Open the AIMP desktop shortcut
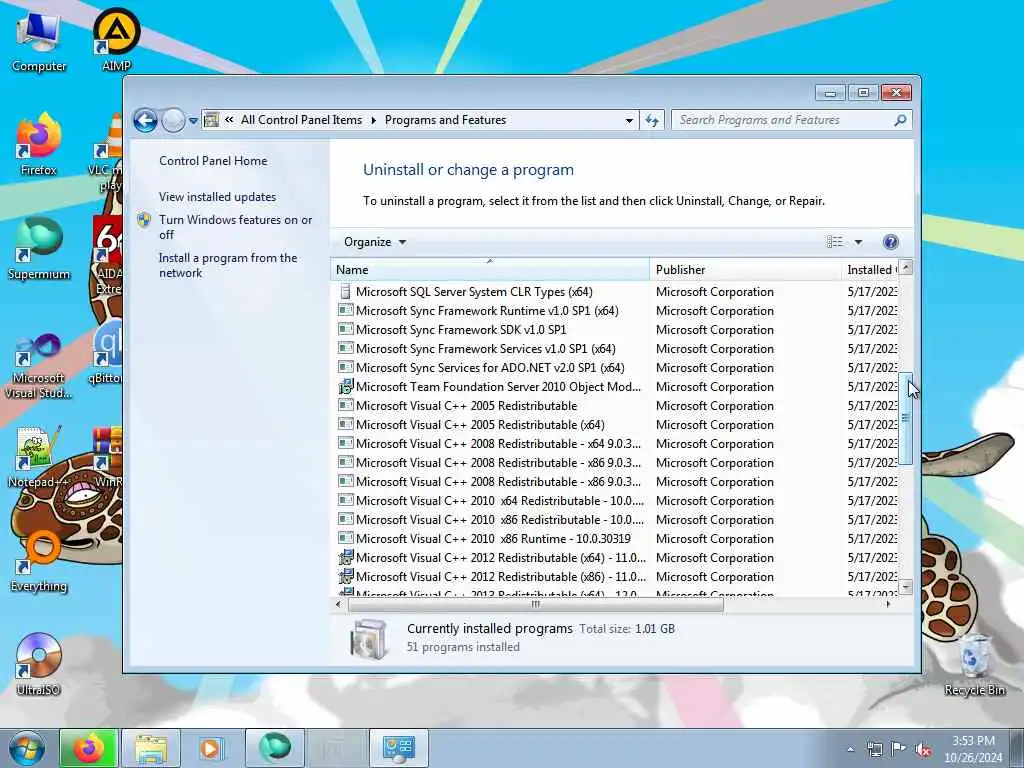This screenshot has width=1024, height=768. point(116,40)
